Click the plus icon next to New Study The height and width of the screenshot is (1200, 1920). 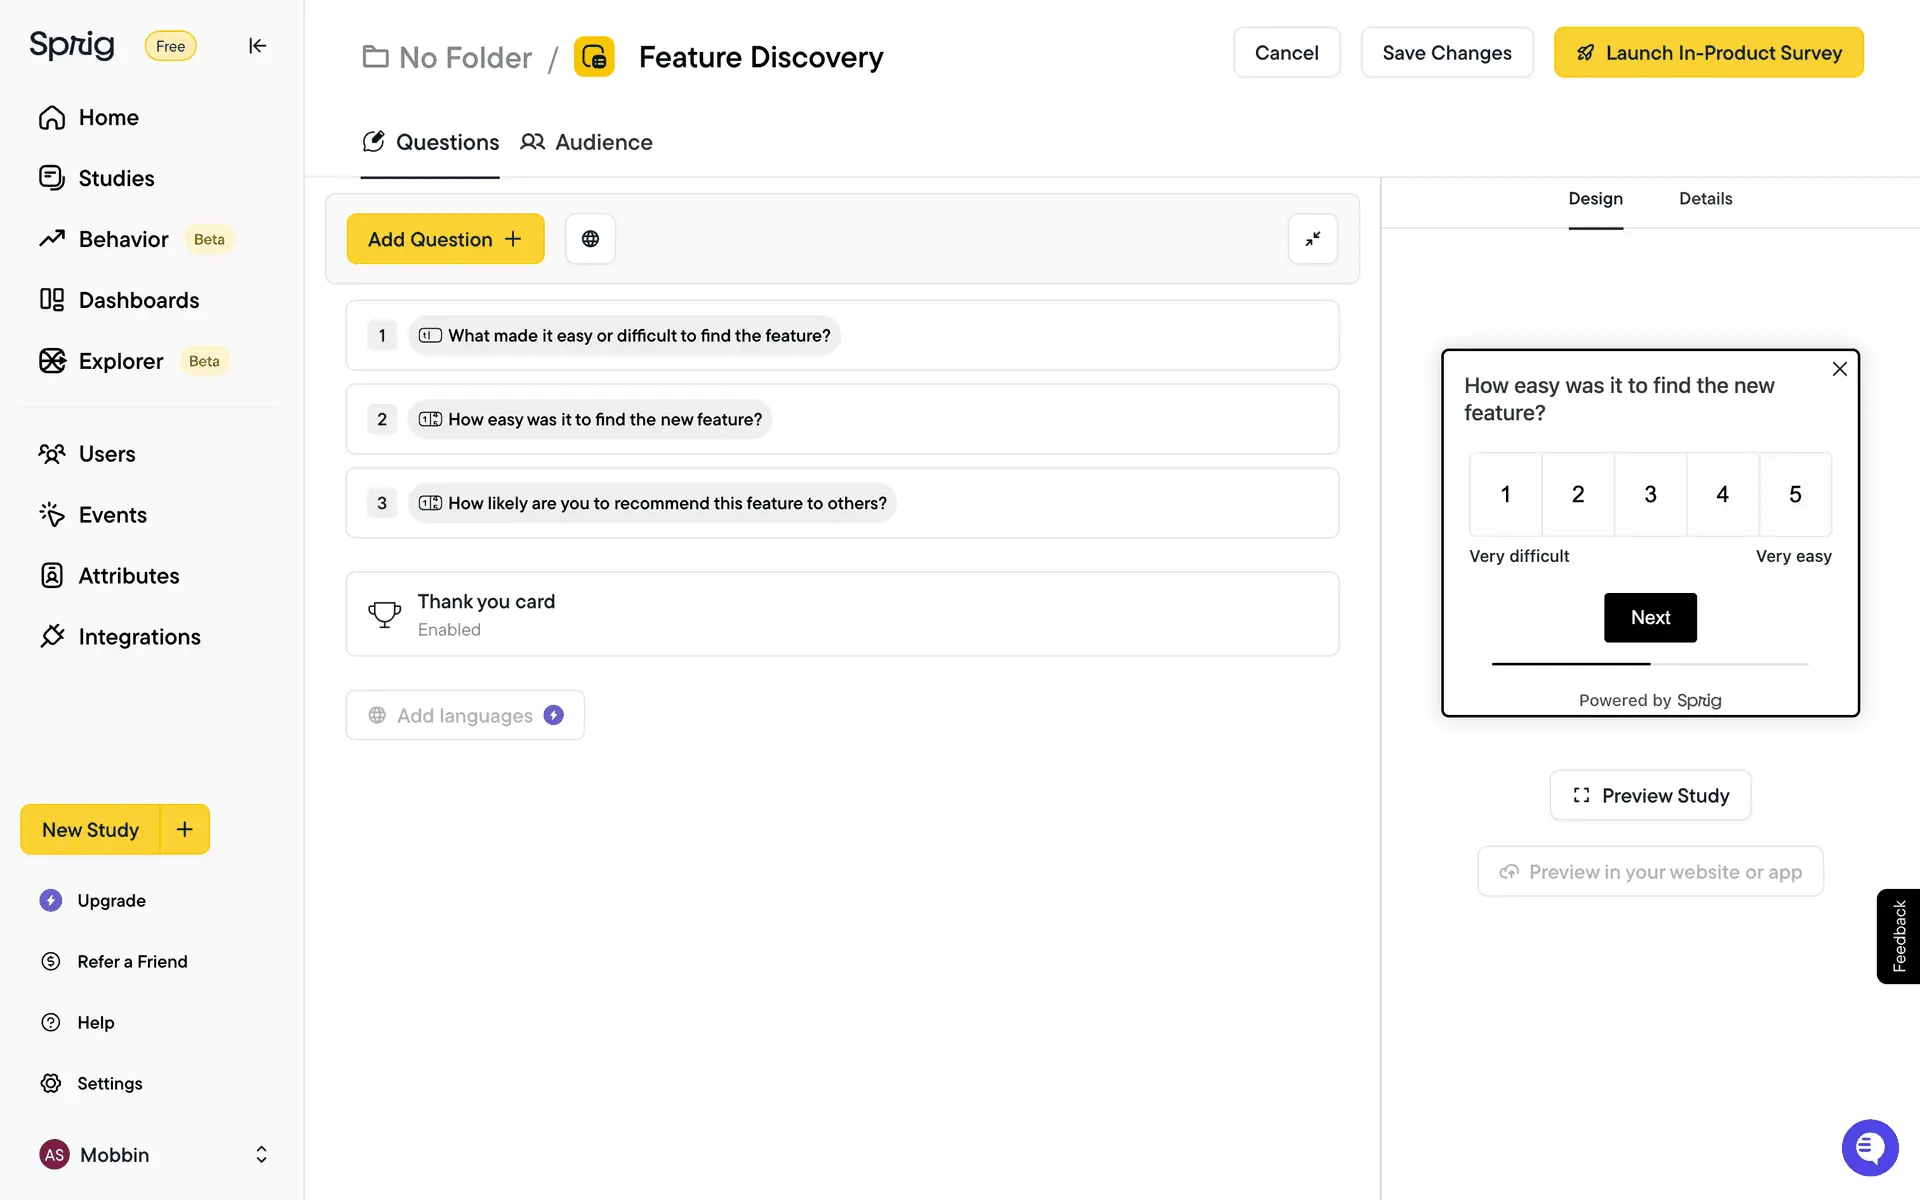point(185,829)
